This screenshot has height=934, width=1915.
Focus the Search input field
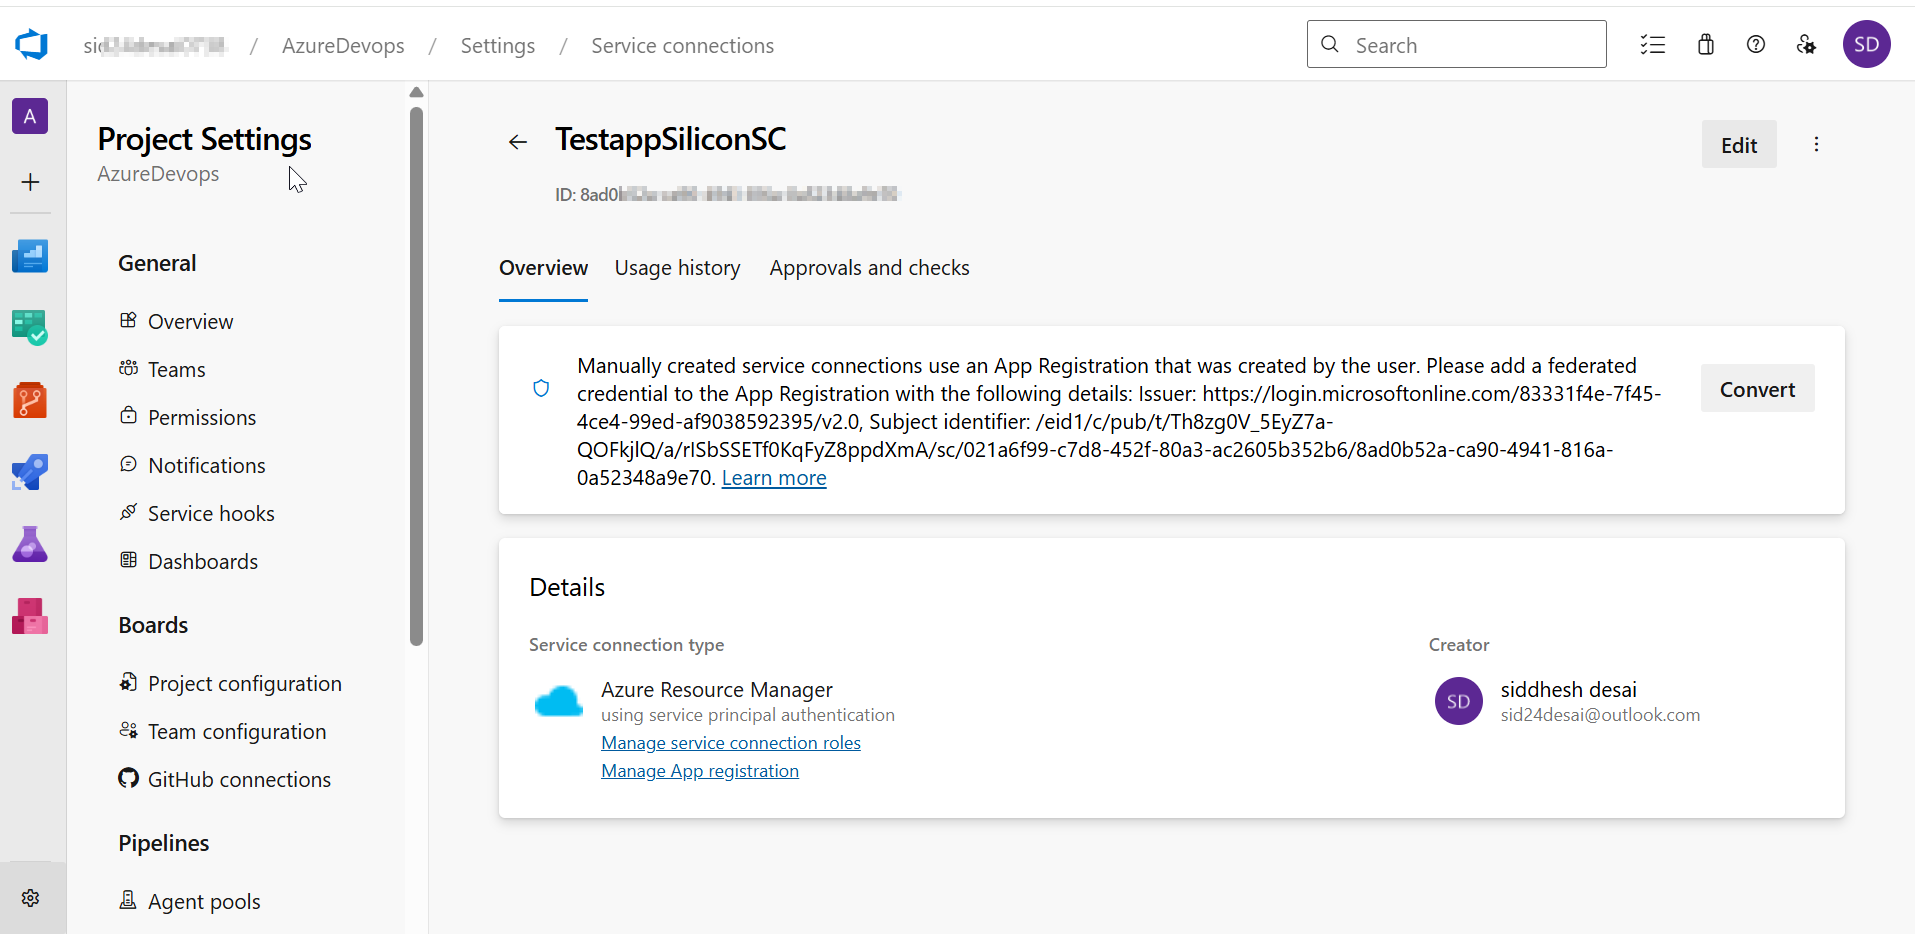pos(1456,45)
